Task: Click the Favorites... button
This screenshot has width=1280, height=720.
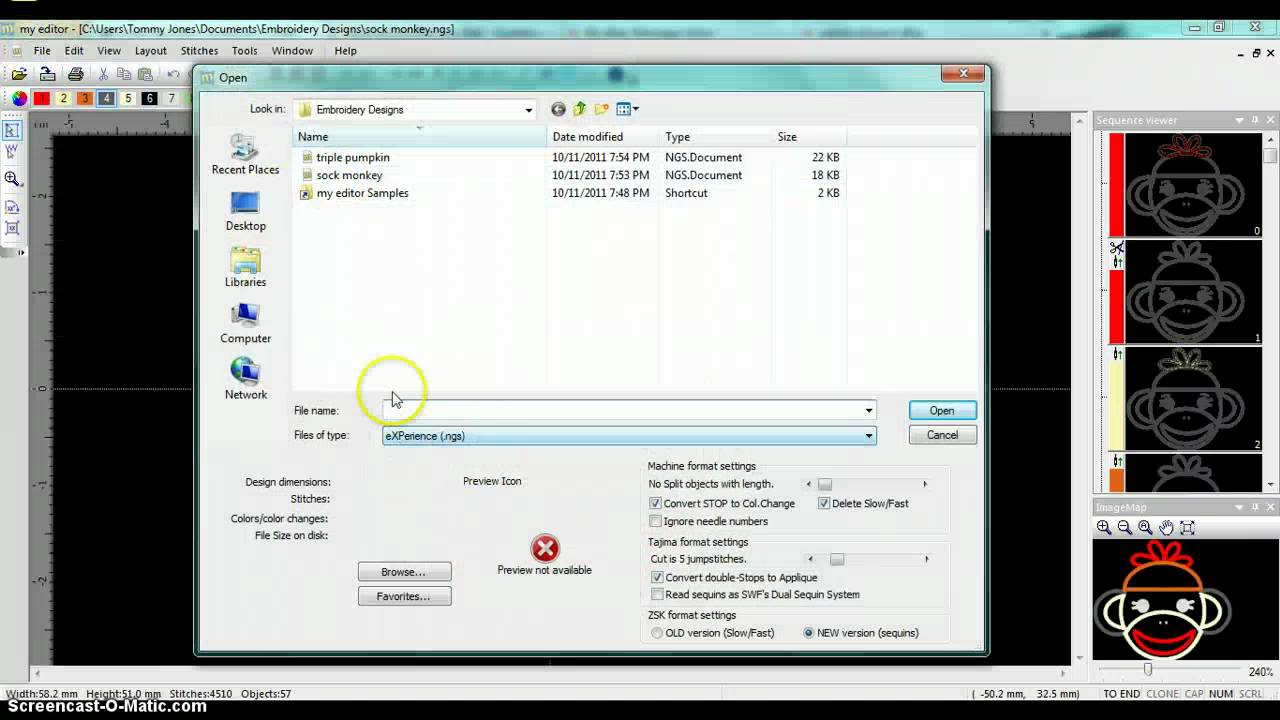Action: click(x=404, y=596)
